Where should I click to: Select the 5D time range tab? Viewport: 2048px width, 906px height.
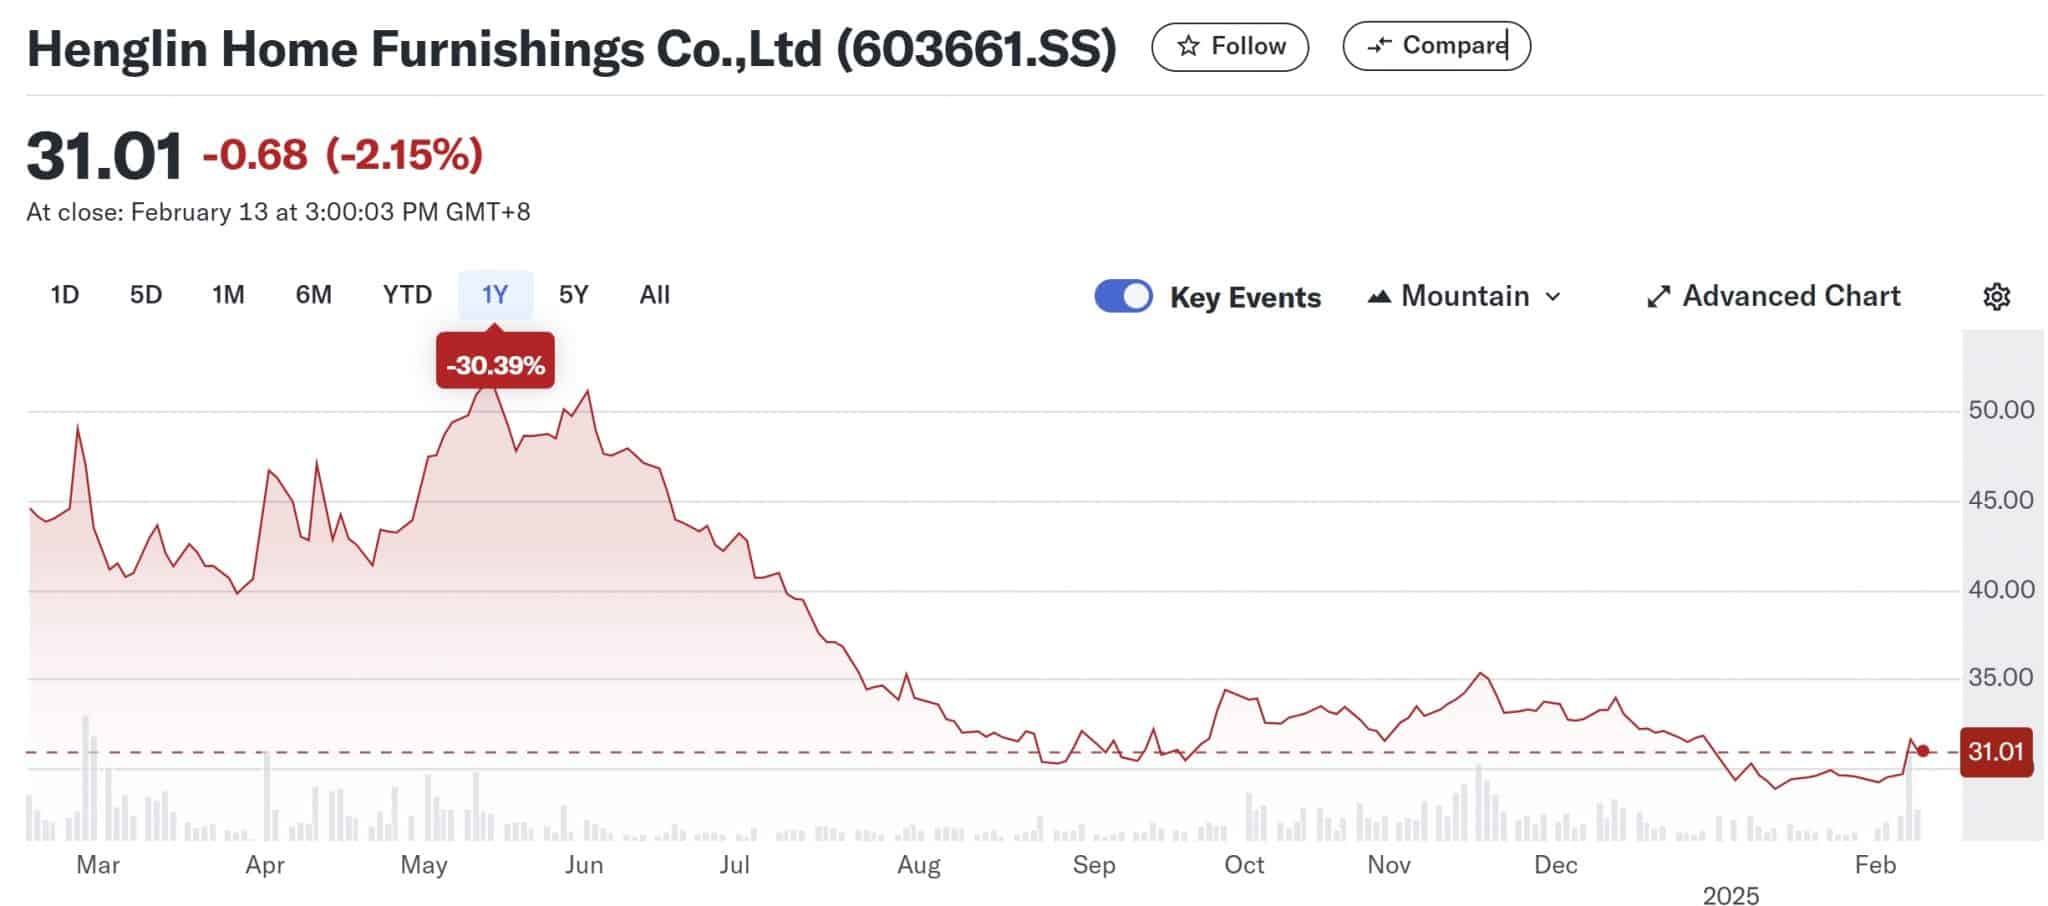(x=146, y=295)
